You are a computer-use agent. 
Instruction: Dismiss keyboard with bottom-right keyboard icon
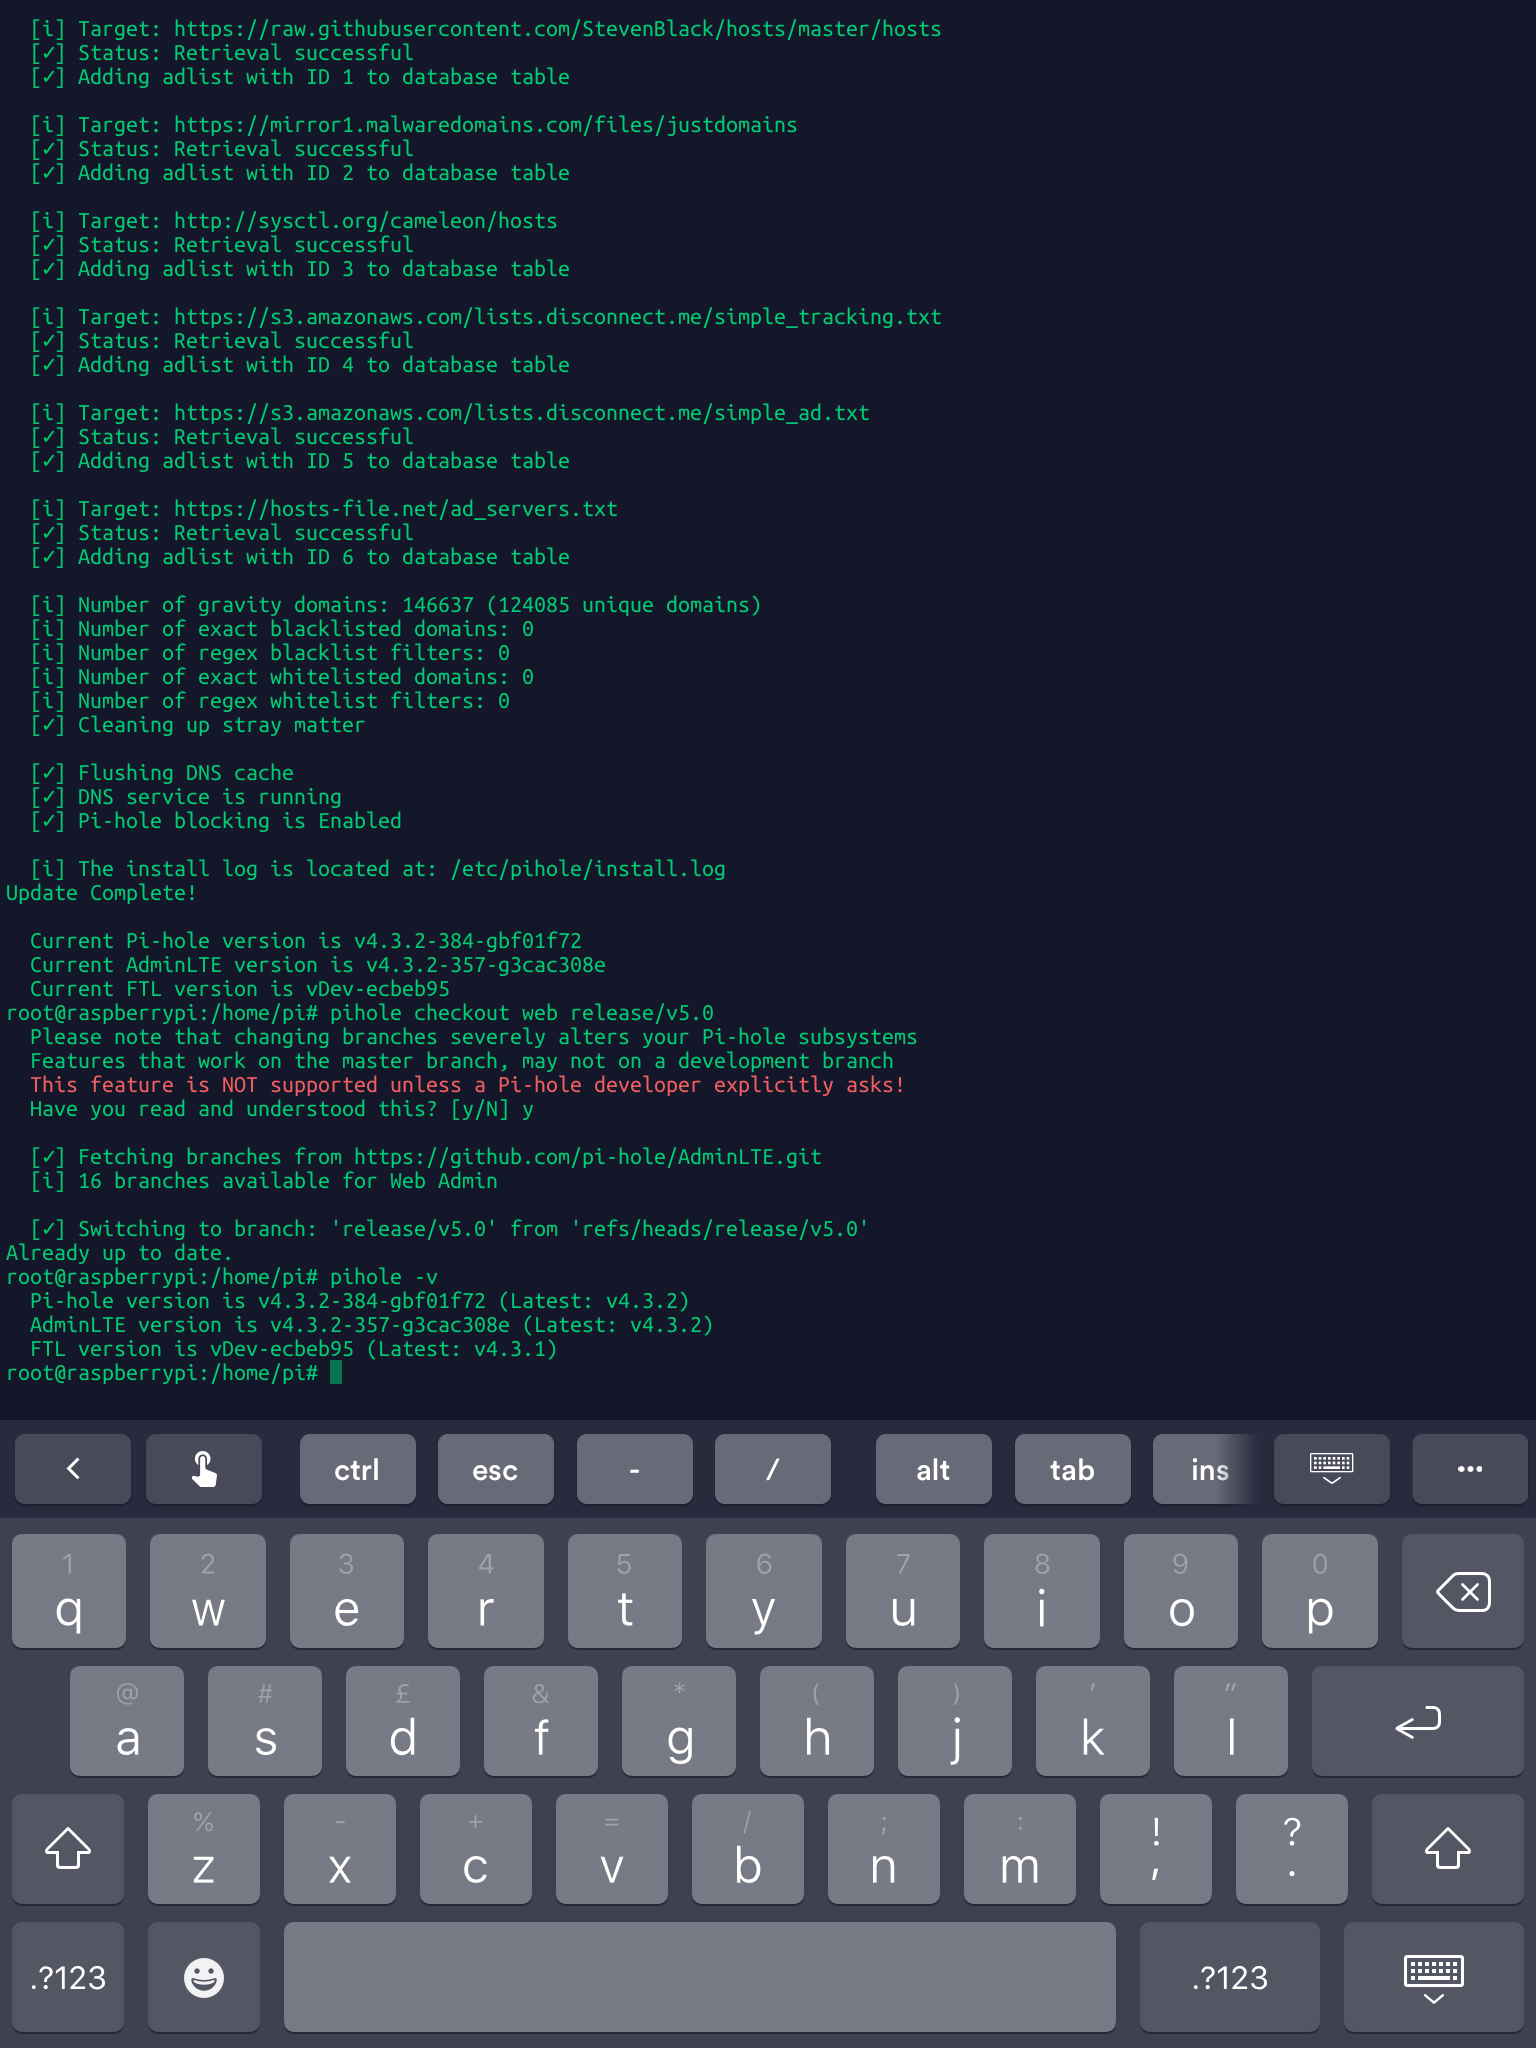coord(1433,1977)
